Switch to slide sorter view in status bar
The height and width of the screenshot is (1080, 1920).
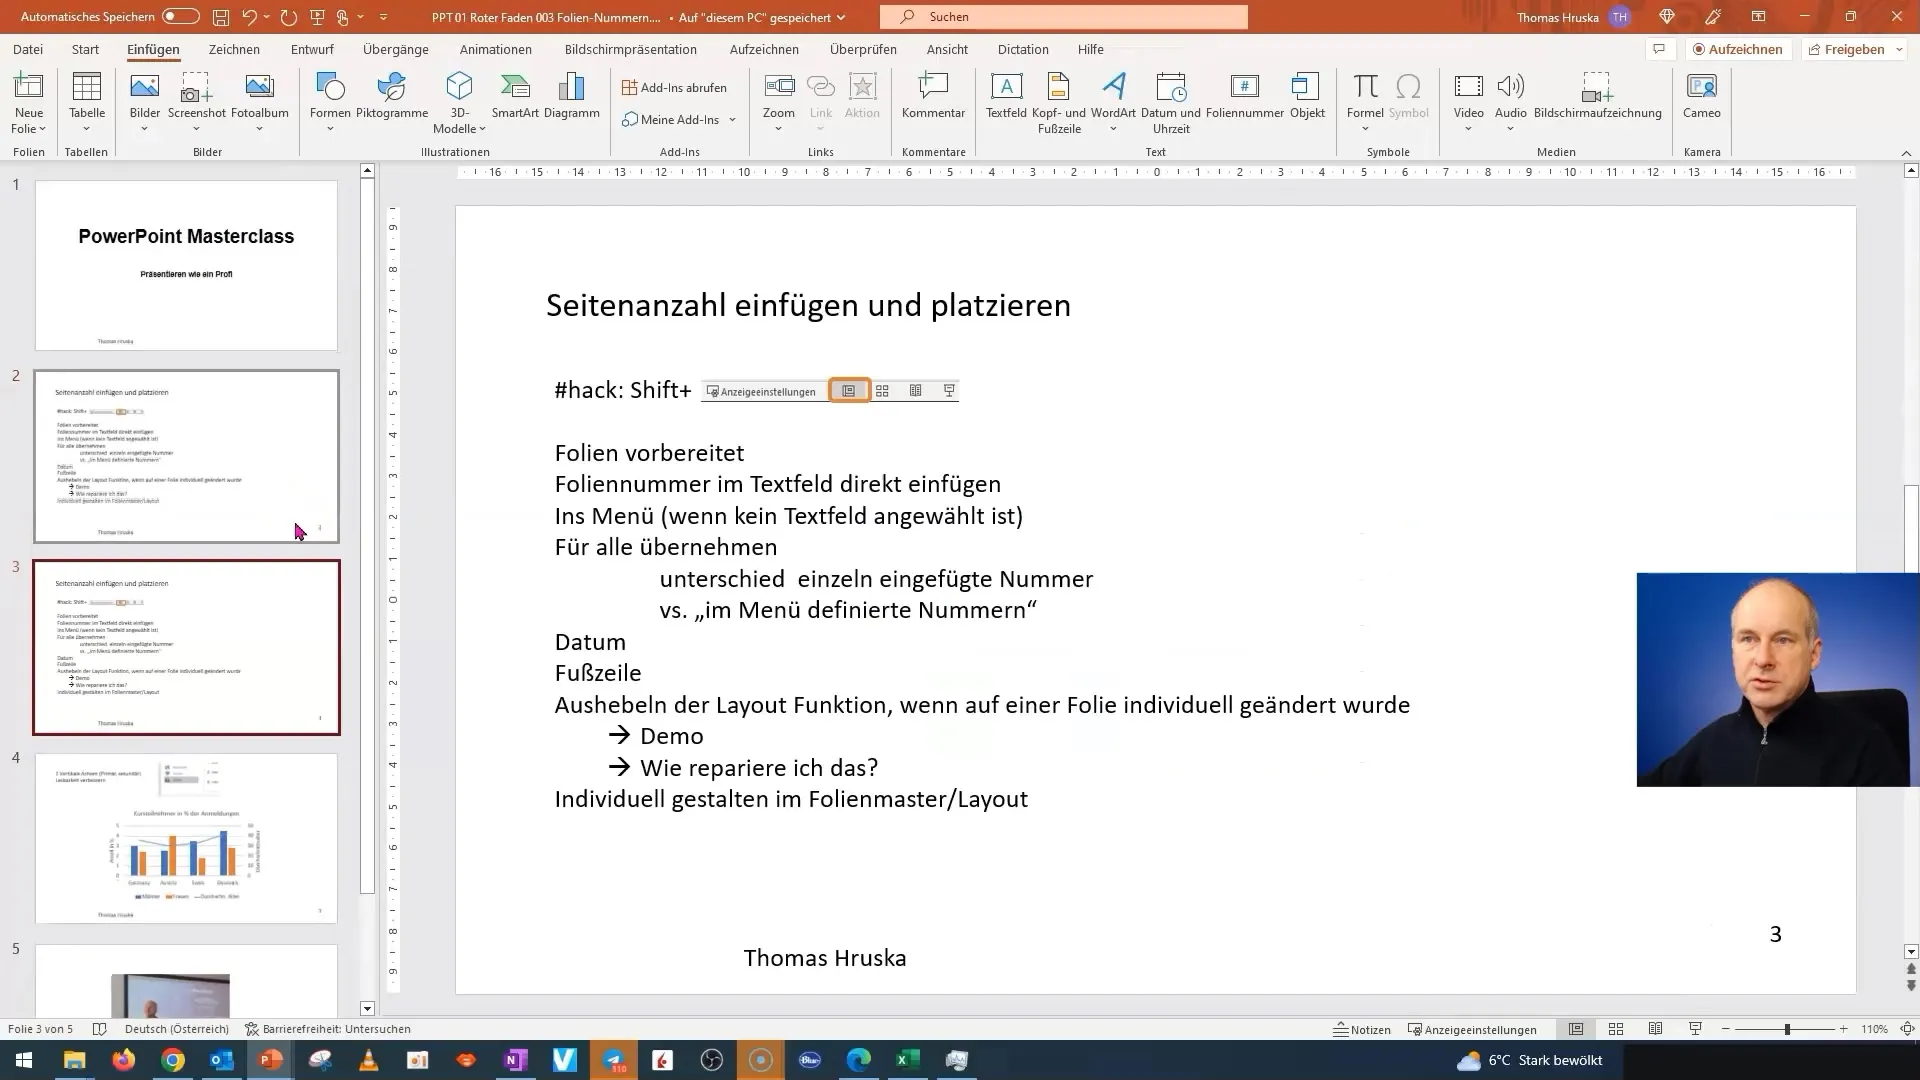[1616, 1029]
